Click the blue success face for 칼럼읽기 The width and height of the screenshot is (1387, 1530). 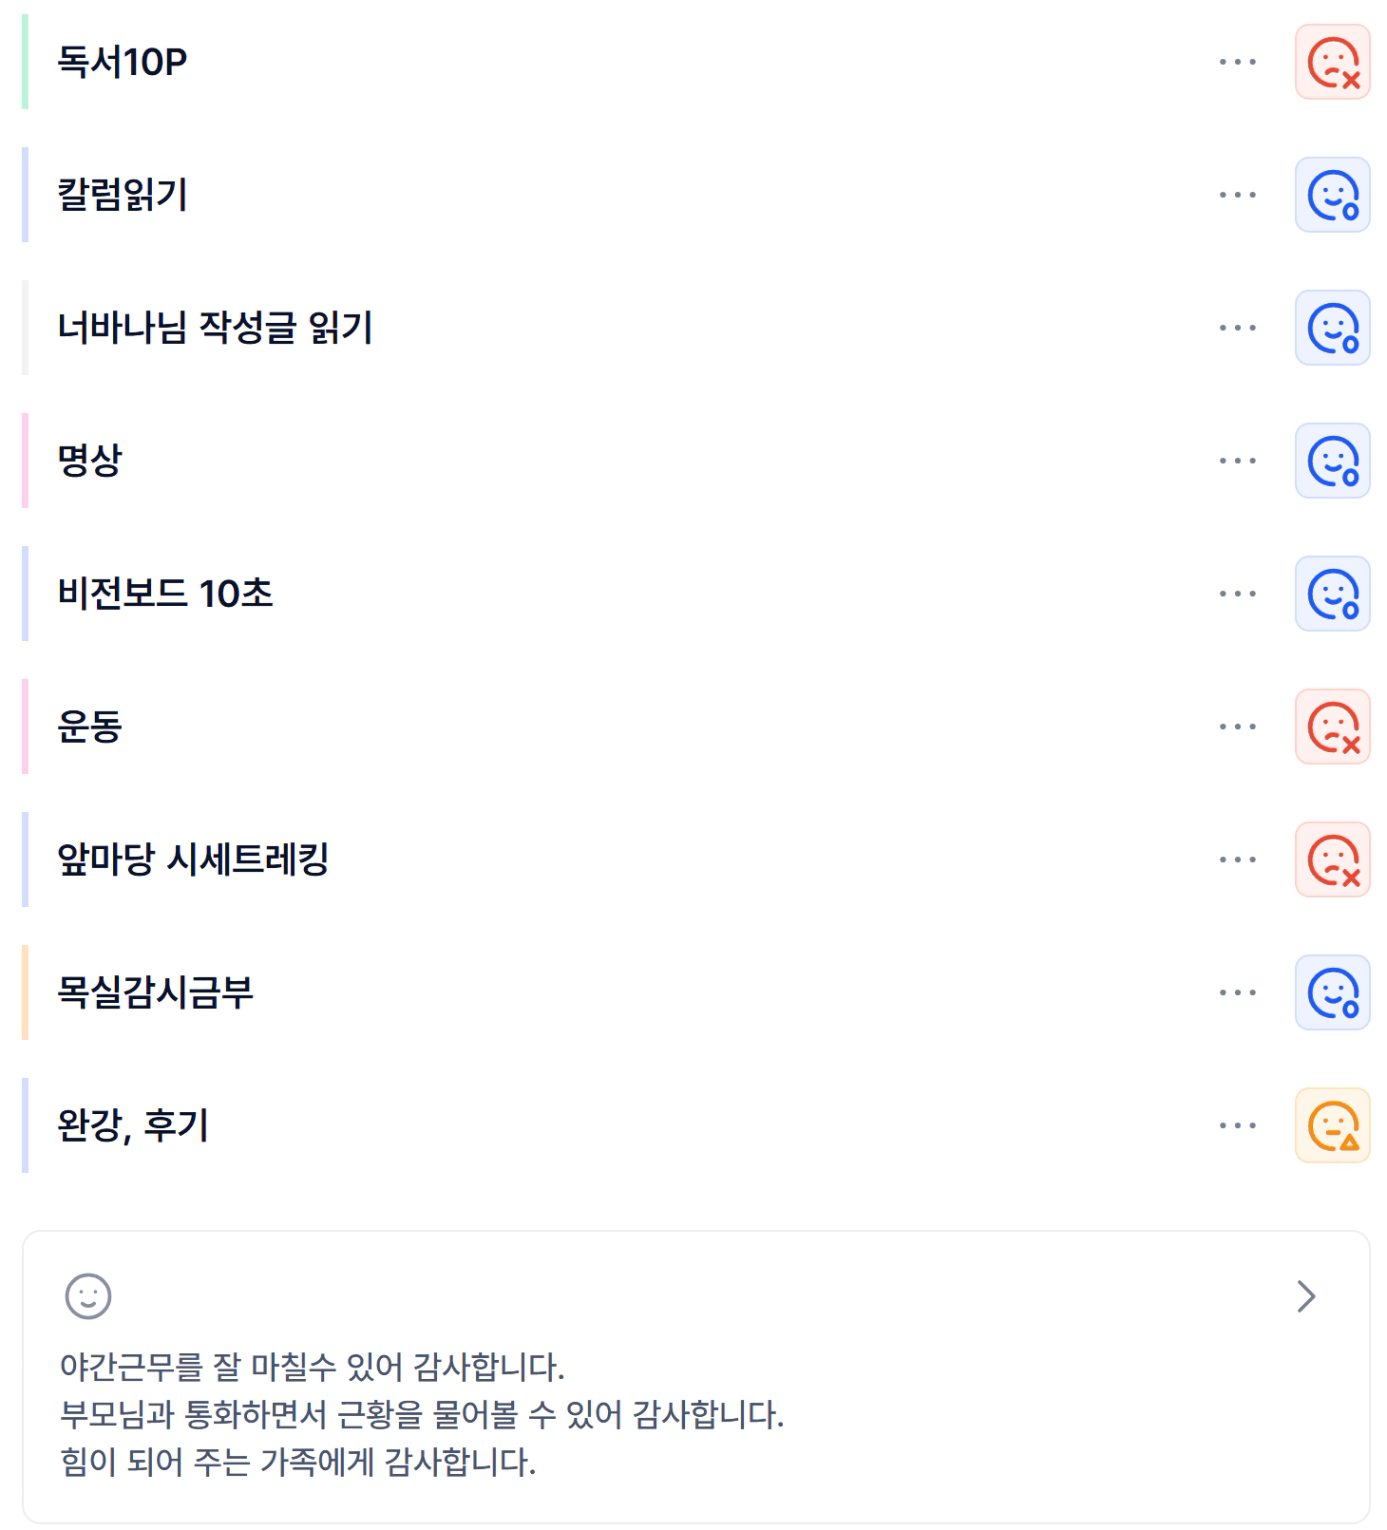pos(1332,195)
